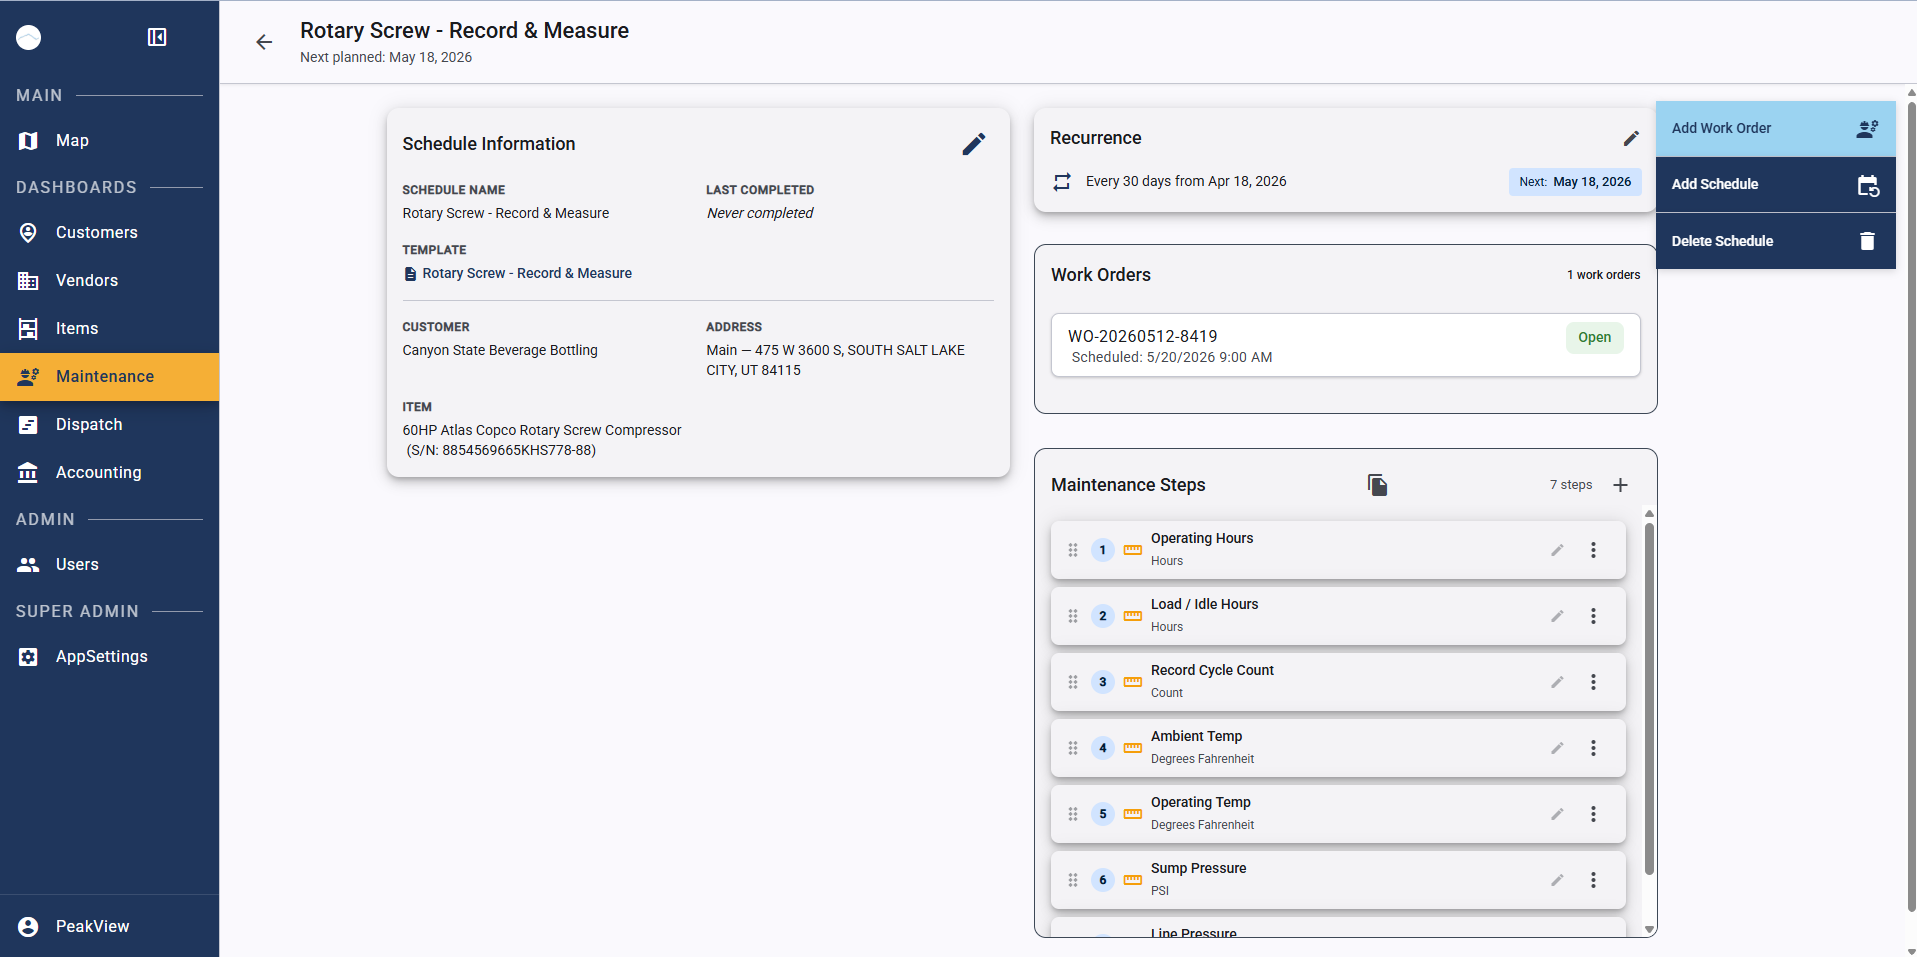The image size is (1917, 957).
Task: Collapse the sidebar with the panel toggle icon
Action: coord(157,37)
